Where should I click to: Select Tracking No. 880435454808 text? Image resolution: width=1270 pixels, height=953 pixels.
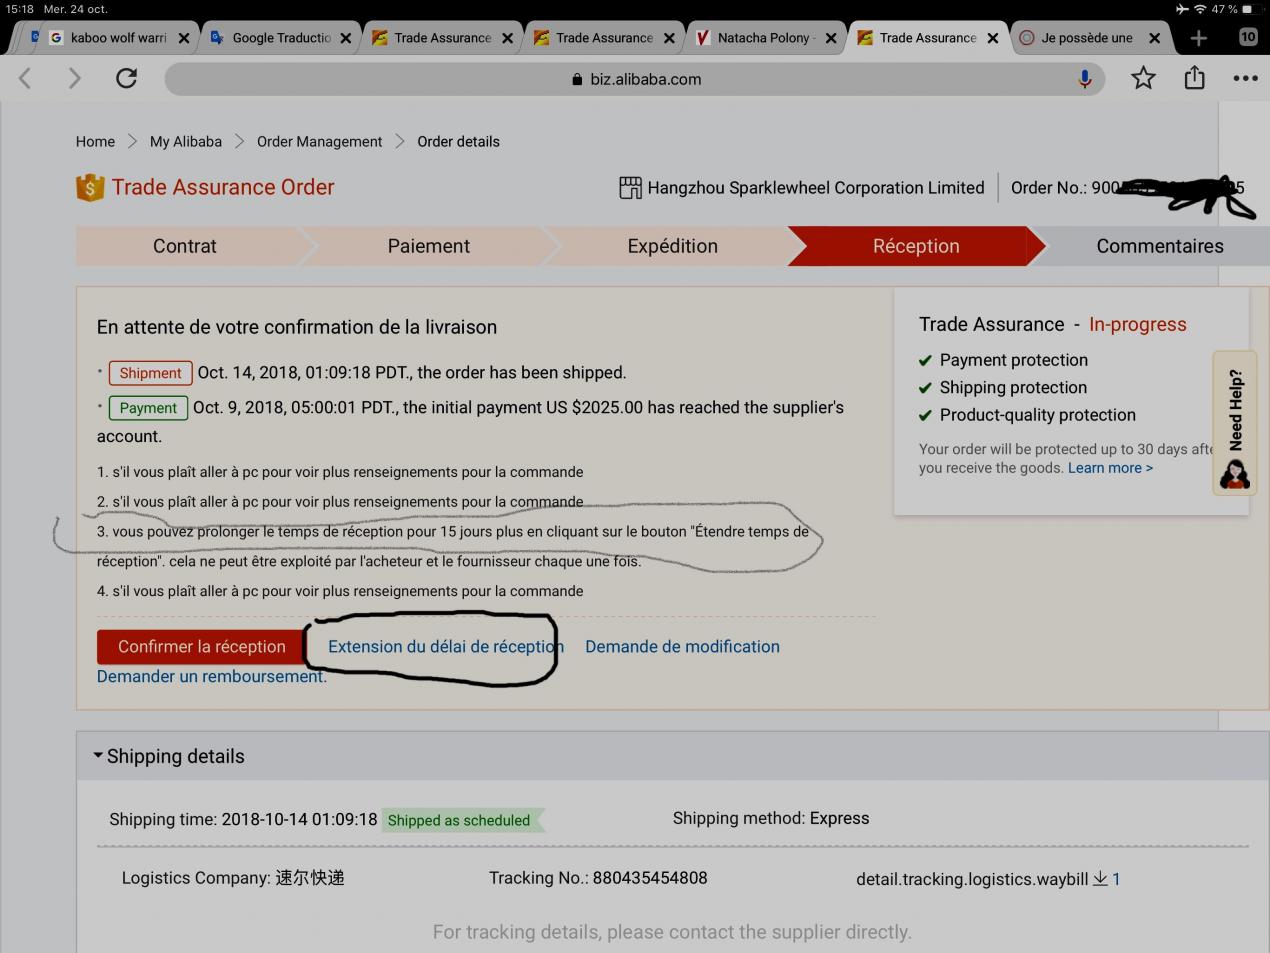[598, 878]
